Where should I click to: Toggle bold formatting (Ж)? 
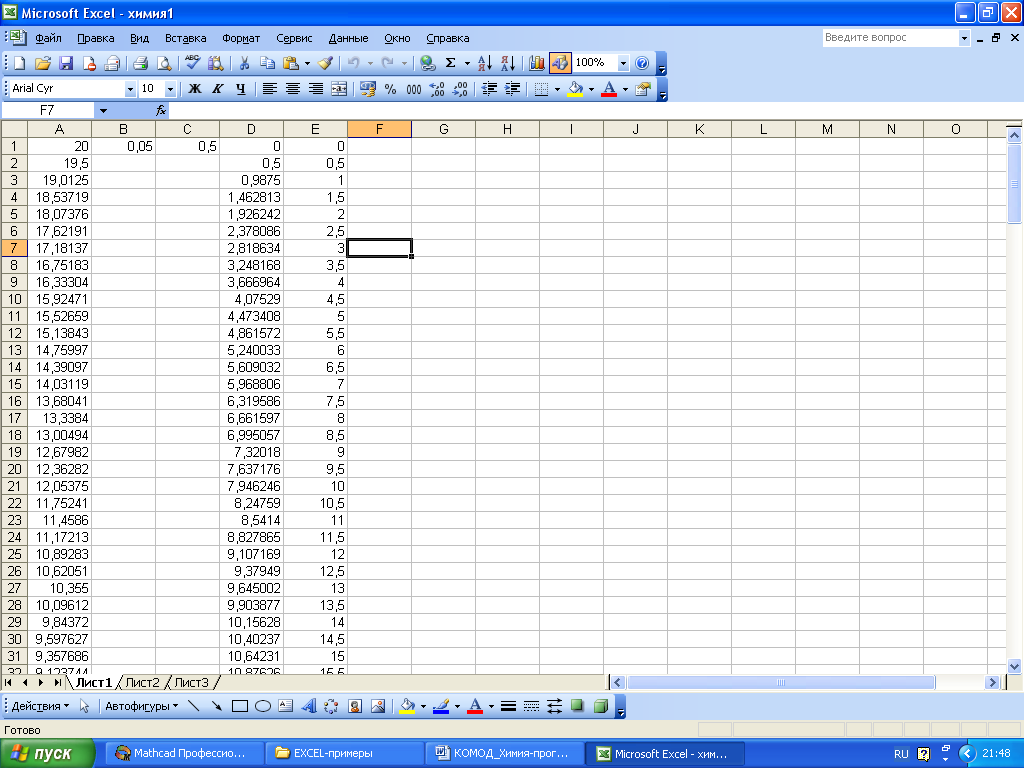(x=195, y=89)
